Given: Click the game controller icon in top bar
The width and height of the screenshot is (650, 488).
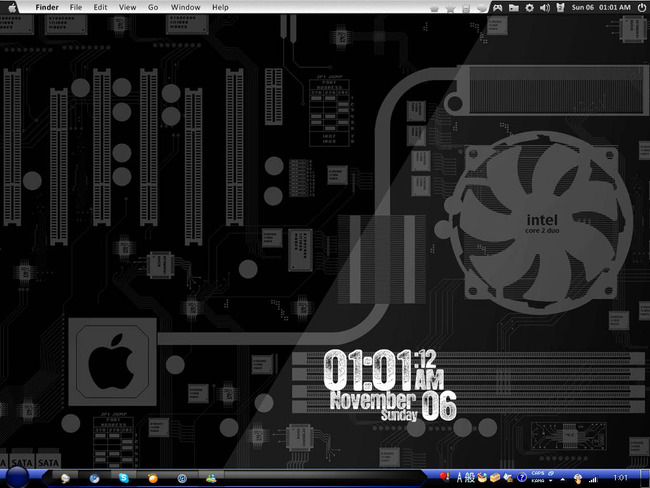Looking at the screenshot, I should 497,7.
